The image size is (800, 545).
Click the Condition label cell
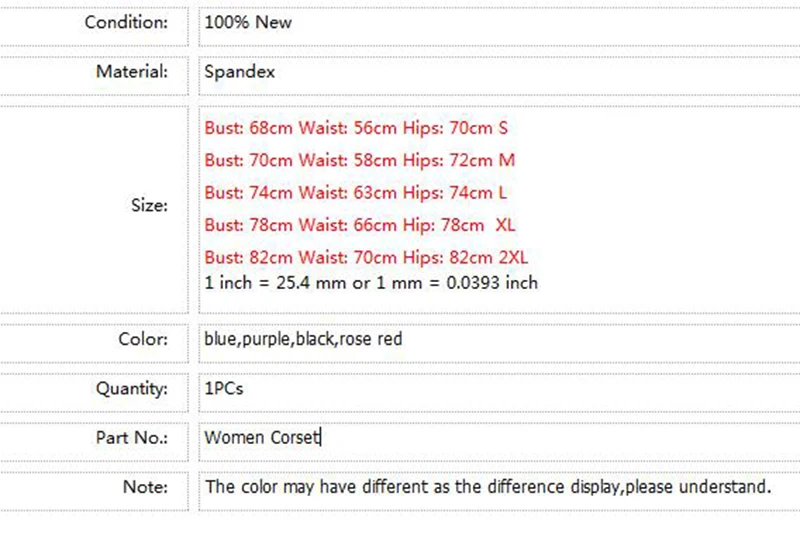pyautogui.click(x=94, y=22)
